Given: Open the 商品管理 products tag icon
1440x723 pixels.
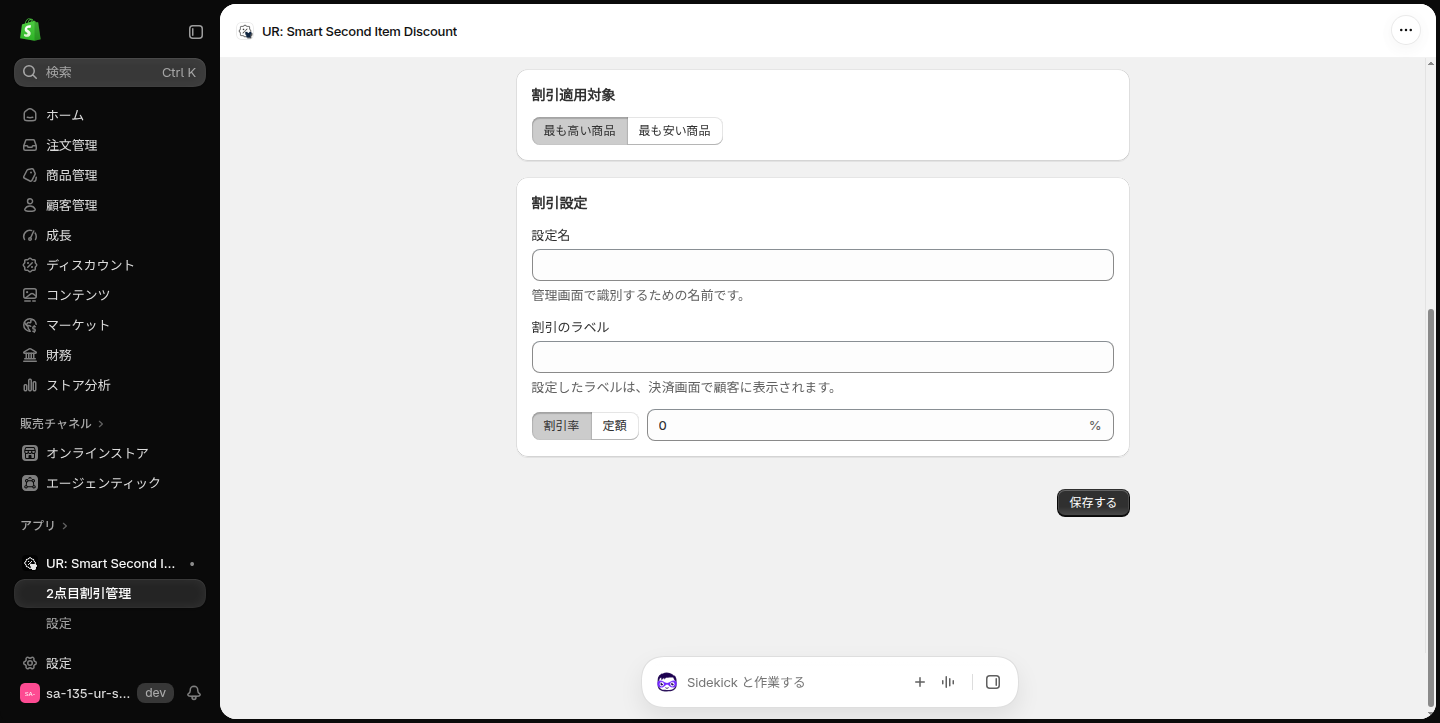Looking at the screenshot, I should [30, 175].
